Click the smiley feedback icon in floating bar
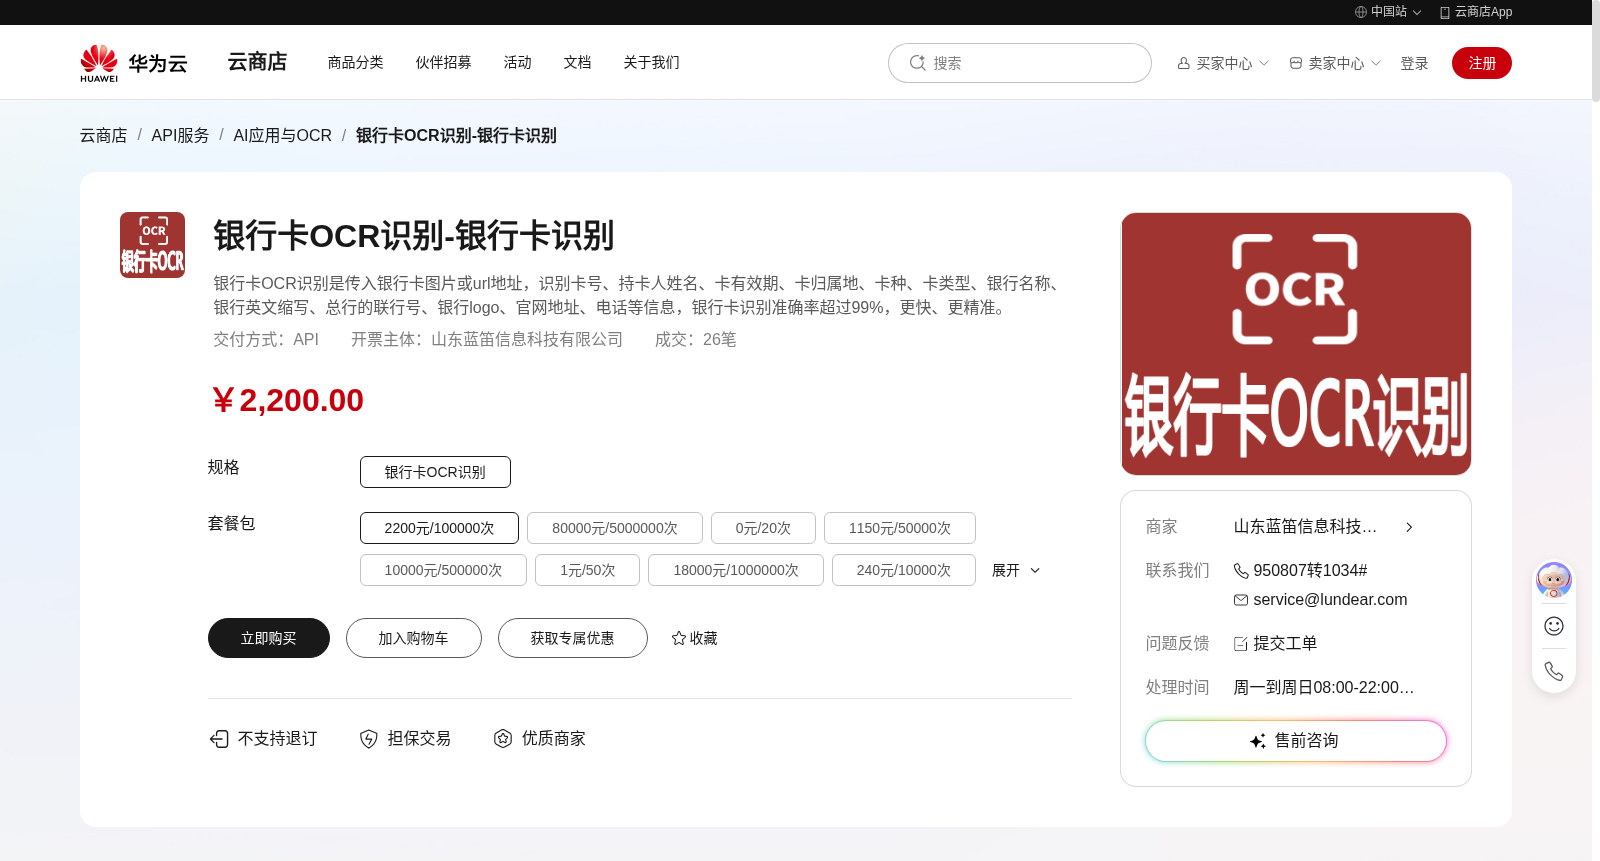Viewport: 1600px width, 861px height. (1554, 626)
